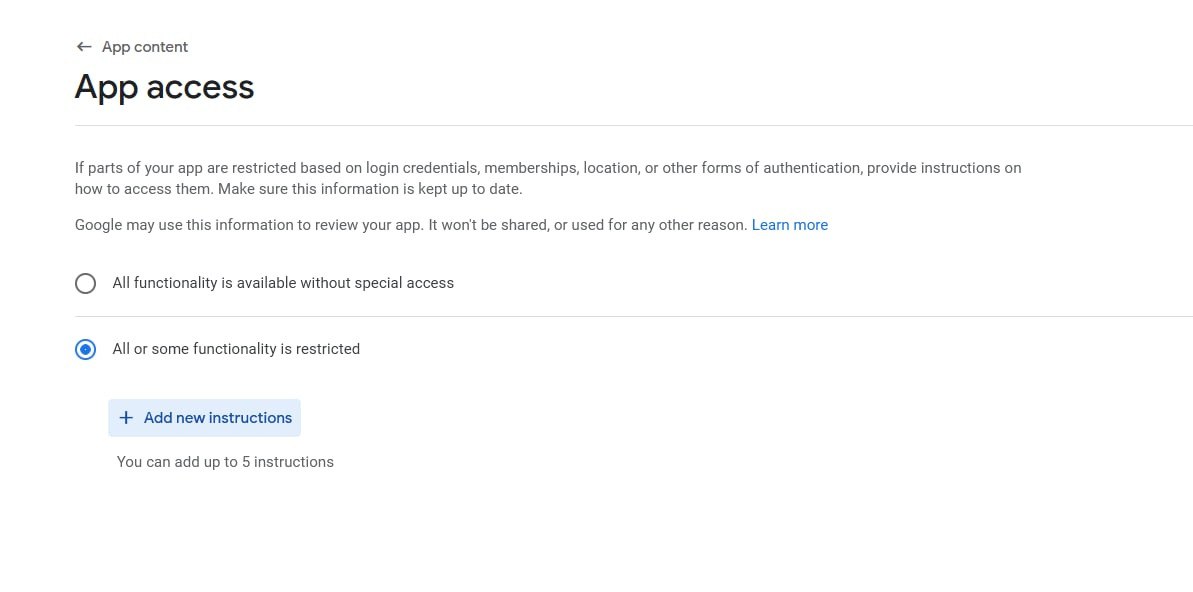Screen dimensions: 1193x592
Task: Click the 'Google may use this information' sentence
Action: [410, 225]
